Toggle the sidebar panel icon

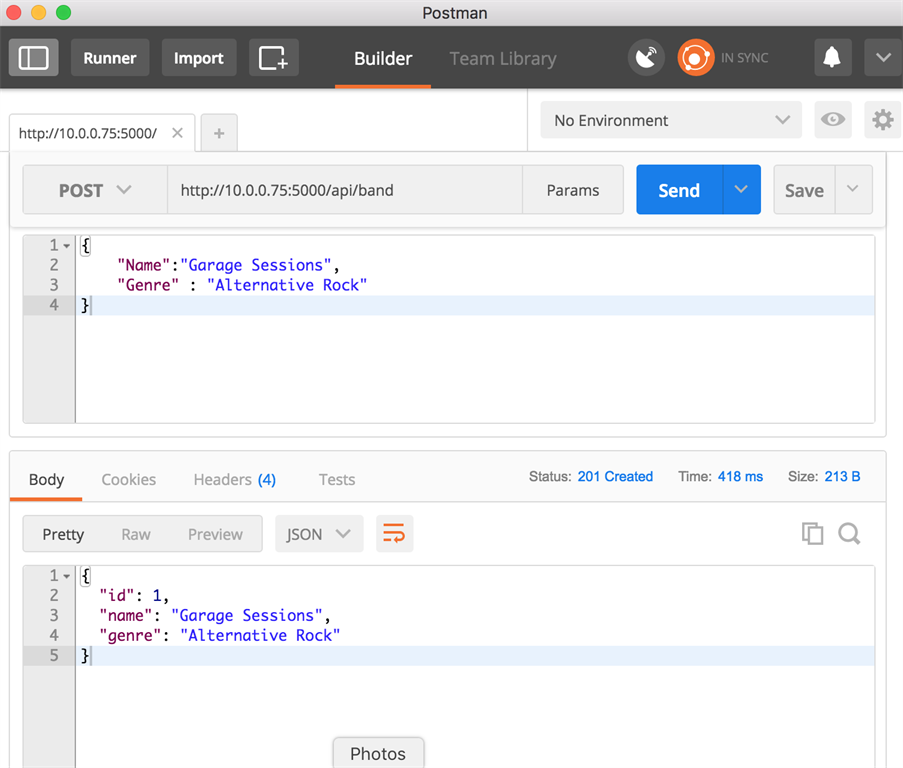click(x=34, y=58)
